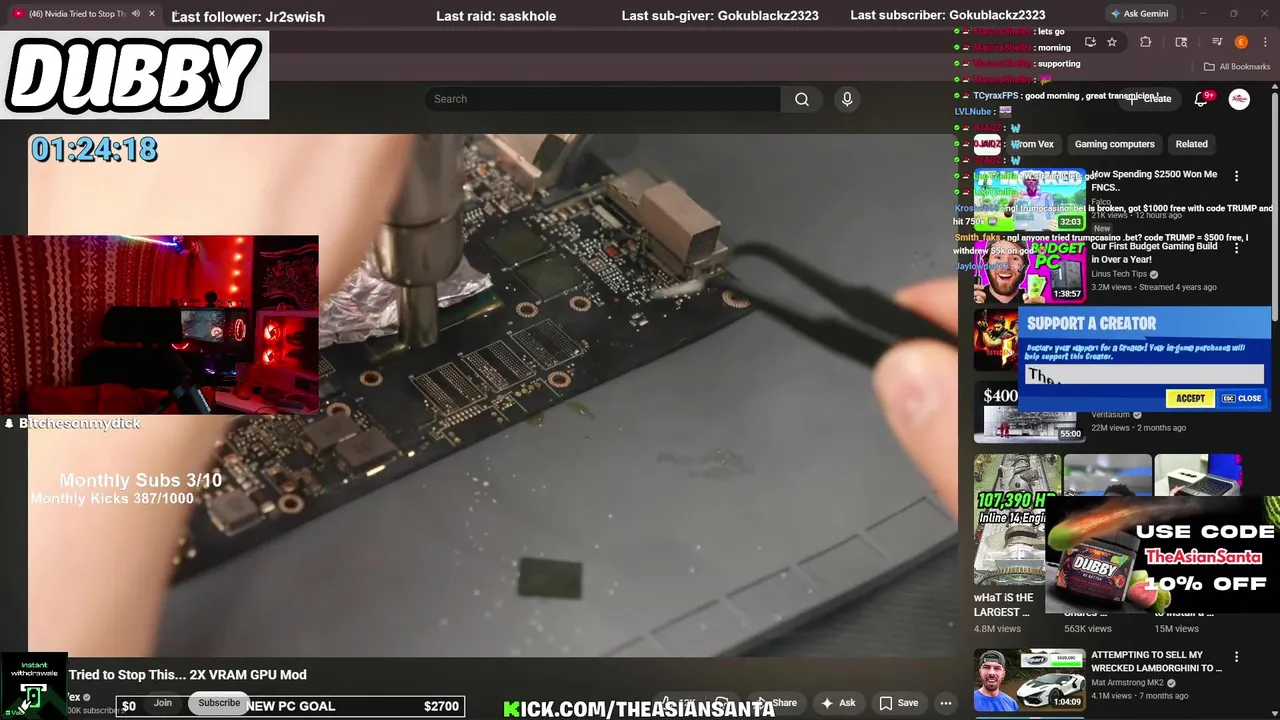Click the YouTube search magnifier button
This screenshot has width=1280, height=720.
[x=801, y=99]
